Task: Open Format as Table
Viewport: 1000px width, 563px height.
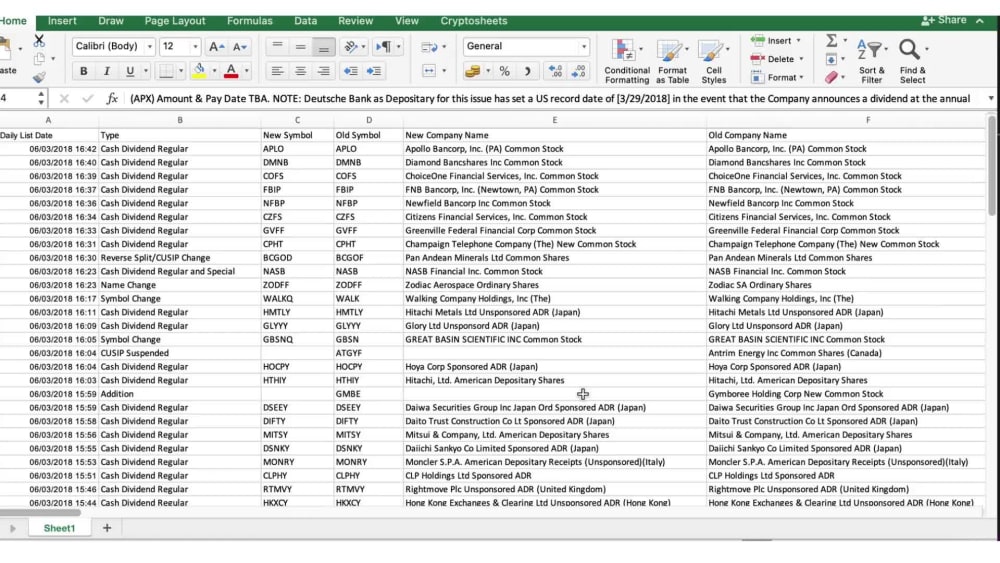Action: (672, 61)
